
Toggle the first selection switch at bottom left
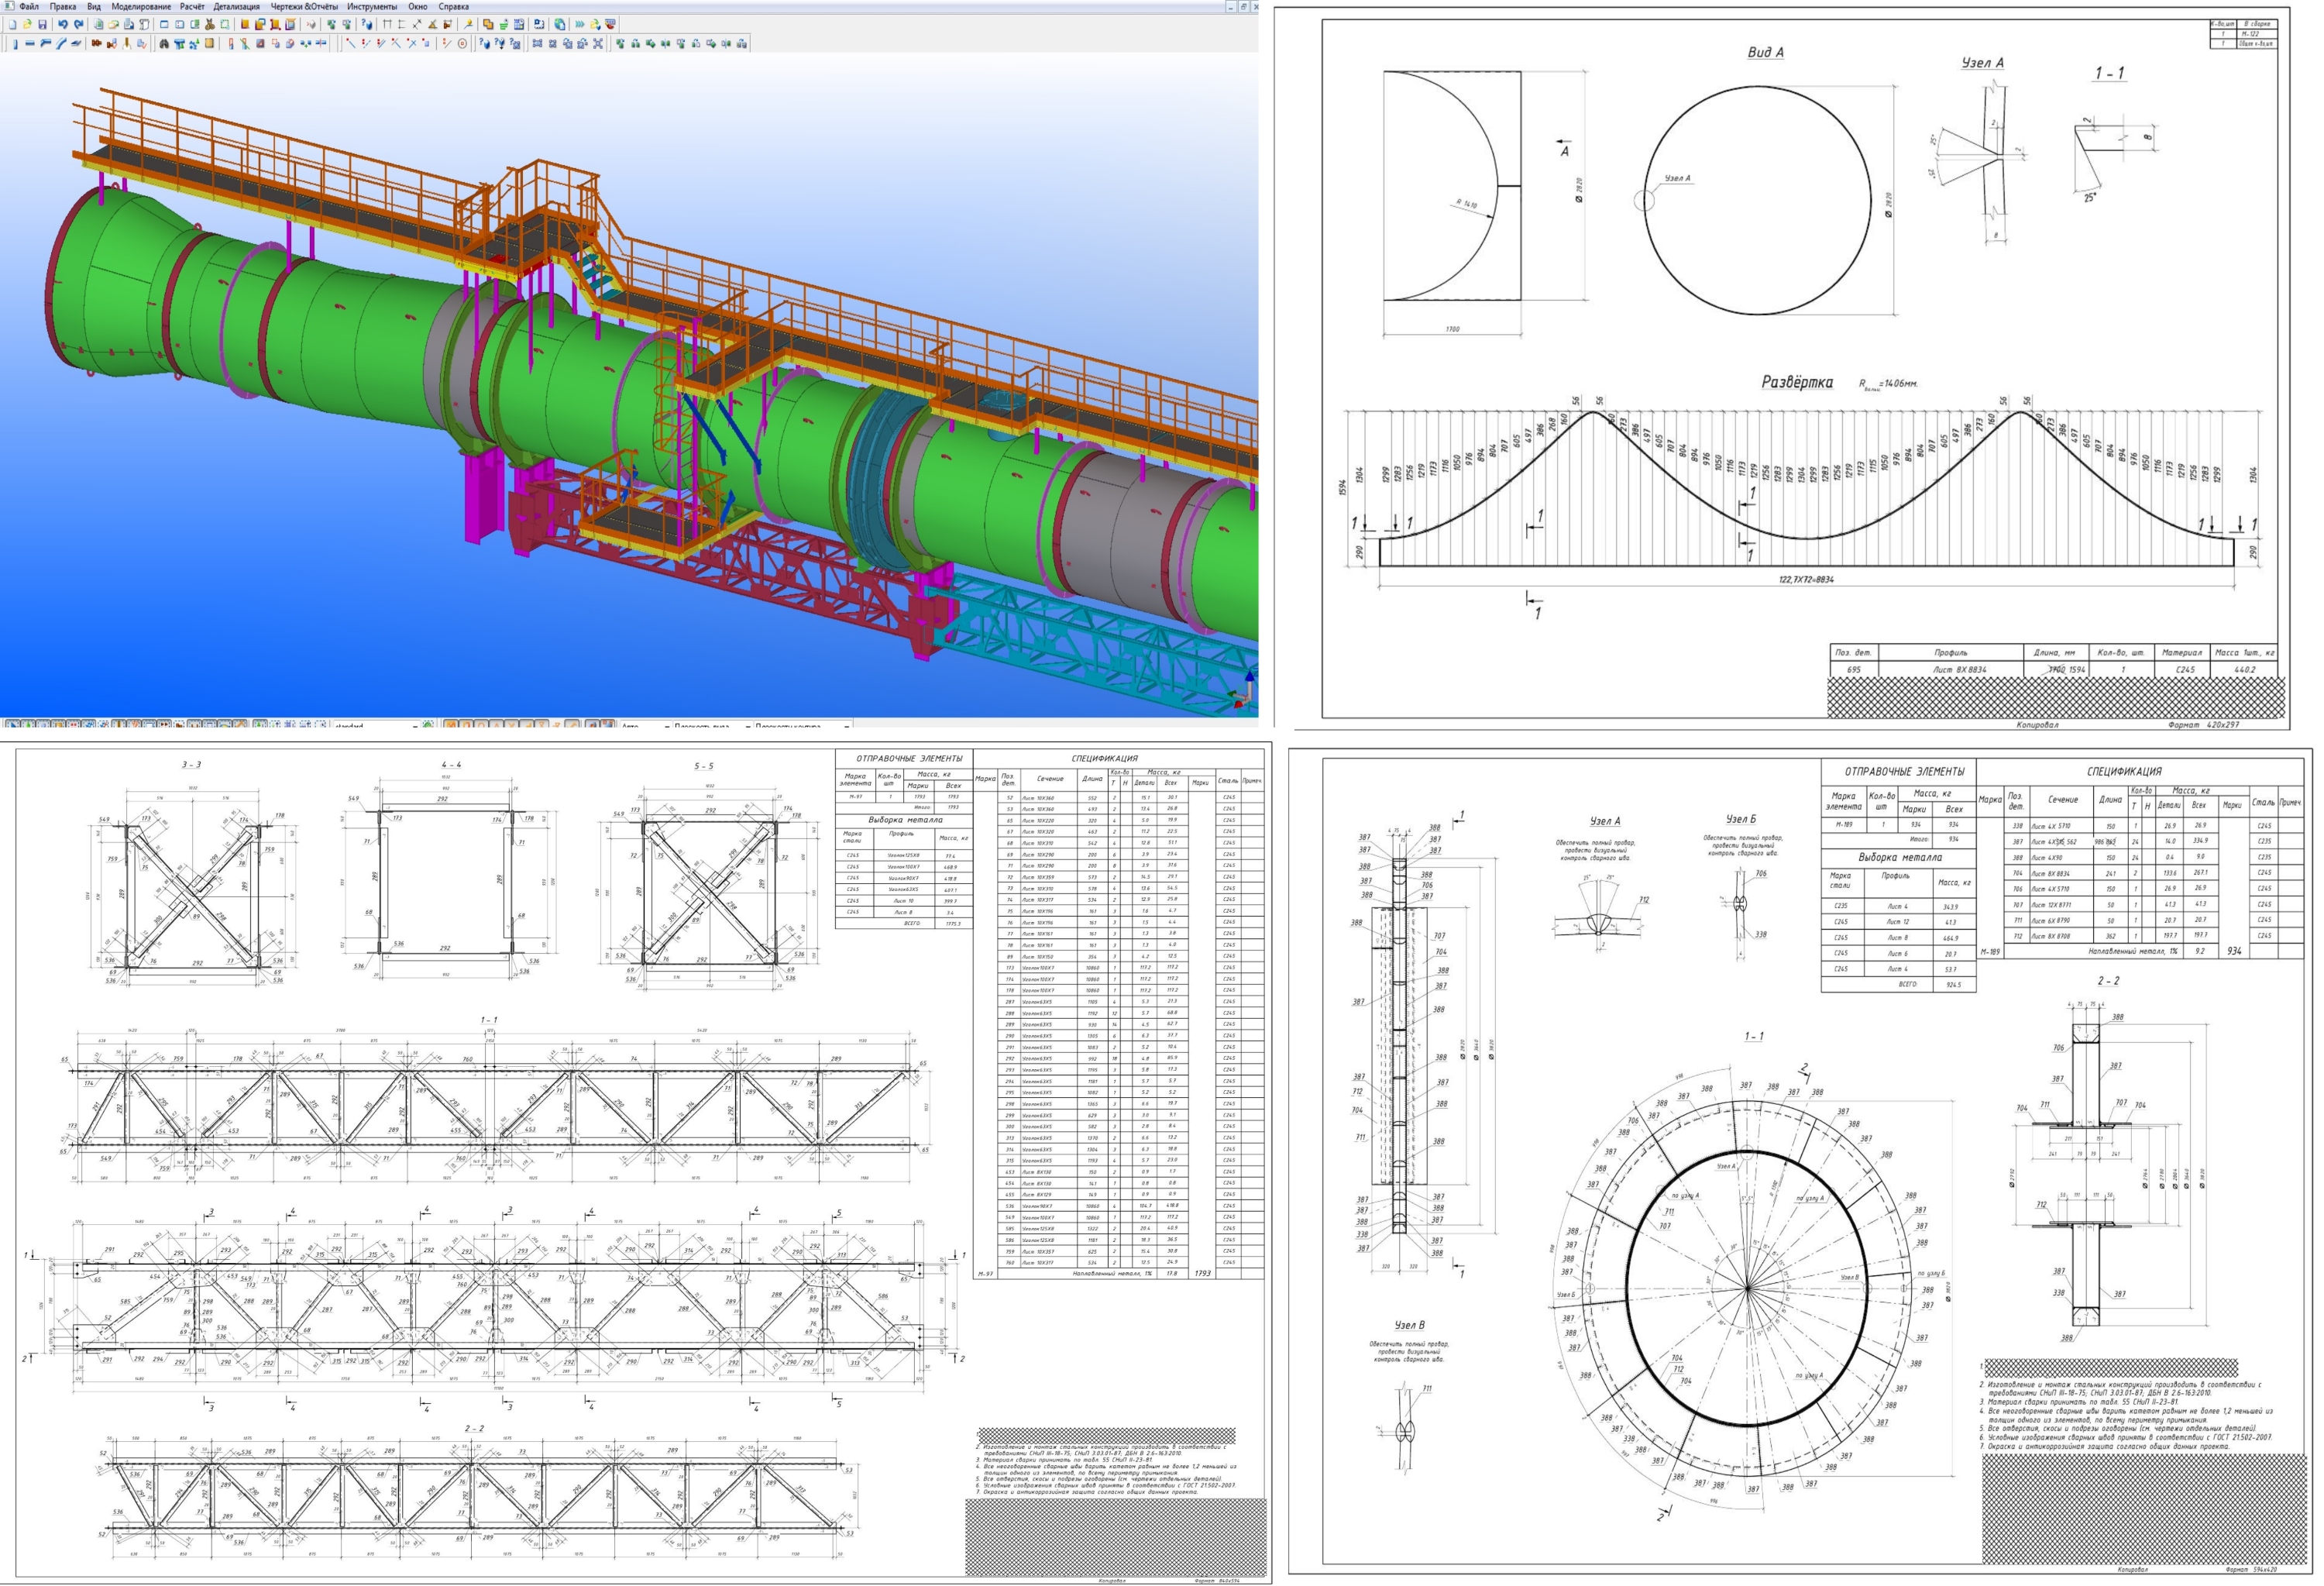point(12,724)
